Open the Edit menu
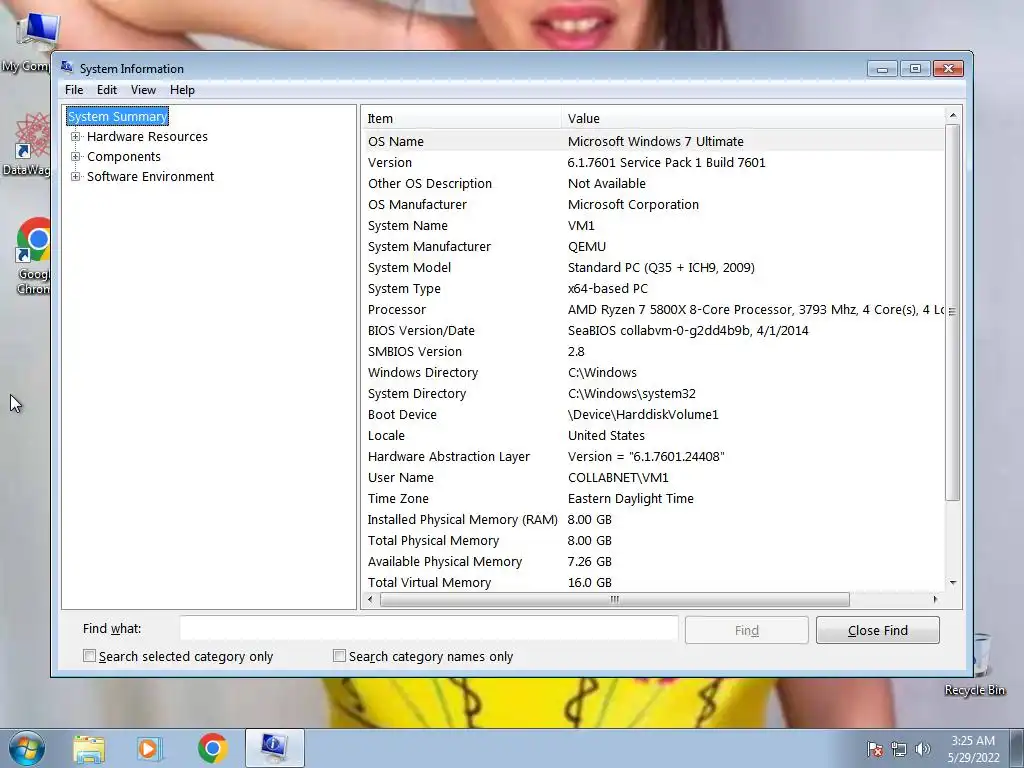Screen dimensions: 1024x768 [x=106, y=89]
